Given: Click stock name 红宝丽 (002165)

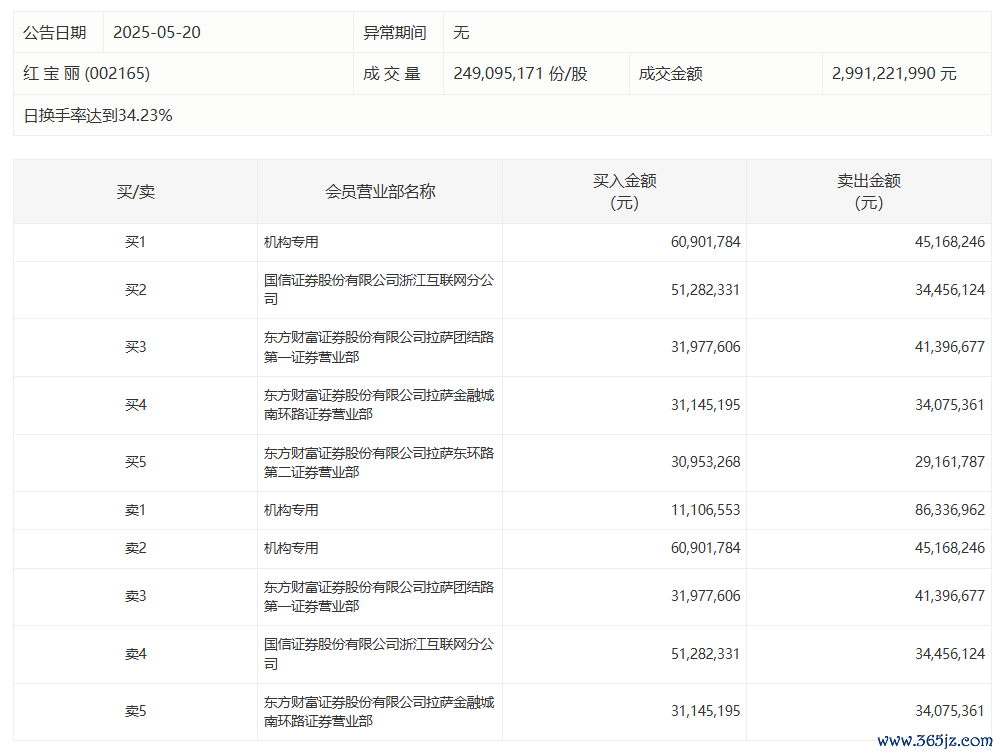Looking at the screenshot, I should pos(87,73).
